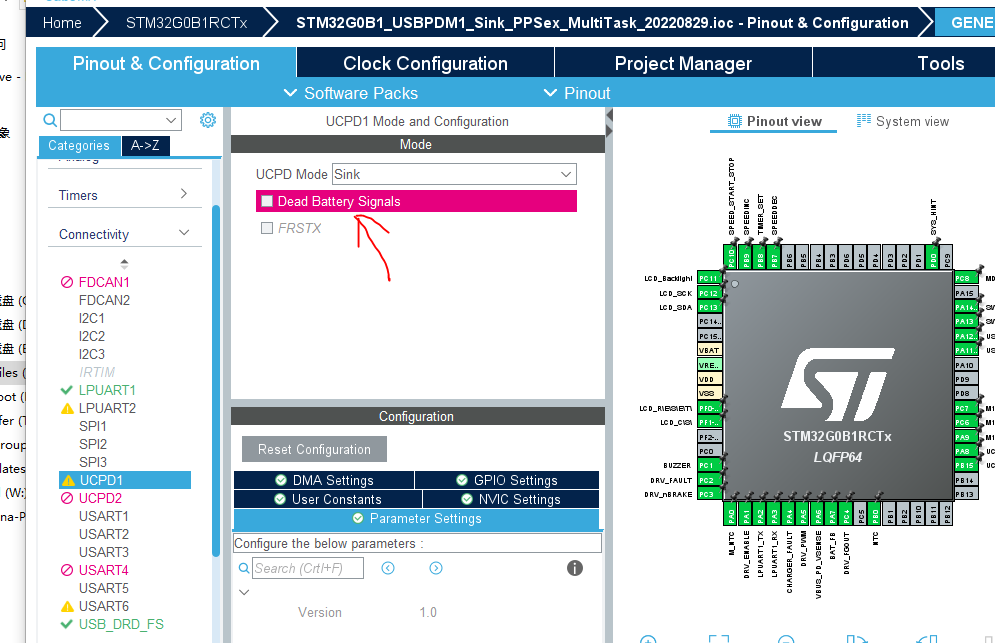995x643 pixels.
Task: Expand the Pinout dropdown menu
Action: tap(577, 93)
